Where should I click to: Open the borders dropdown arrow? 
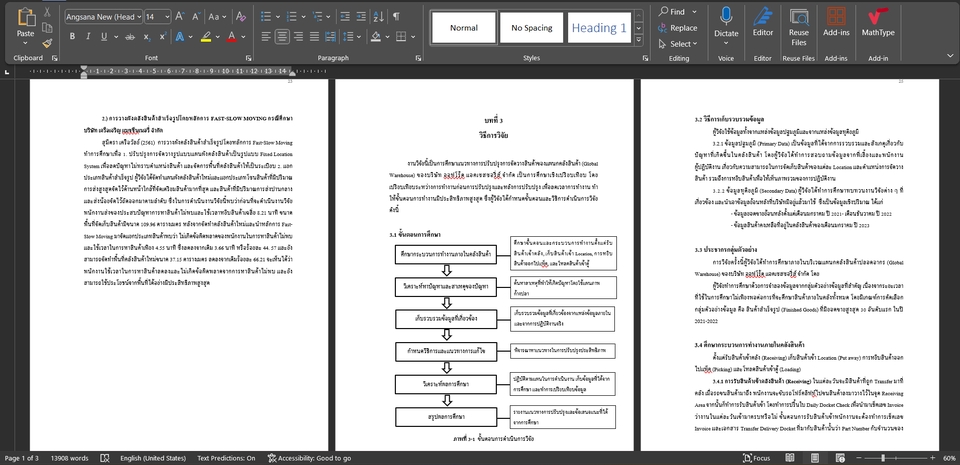pyautogui.click(x=414, y=37)
